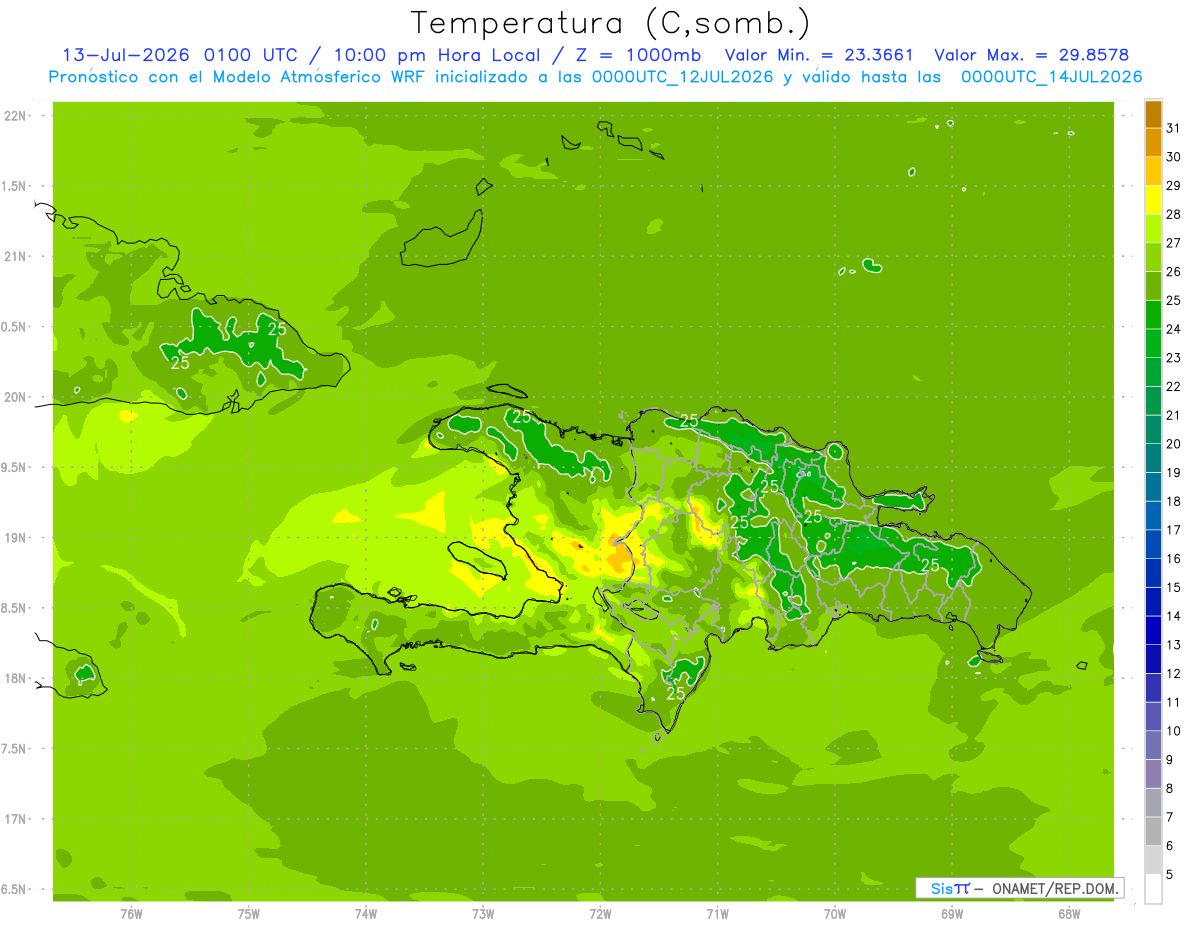Click the "Temperatura (C,somb.)" title

(x=610, y=23)
